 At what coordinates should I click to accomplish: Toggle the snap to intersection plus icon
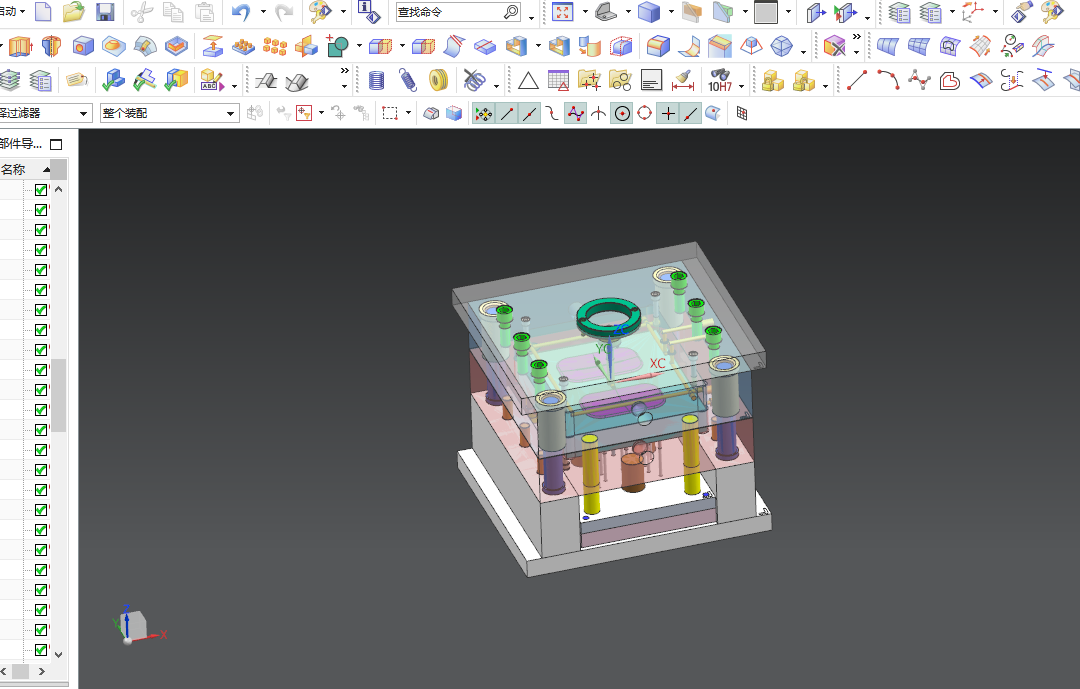coord(668,114)
